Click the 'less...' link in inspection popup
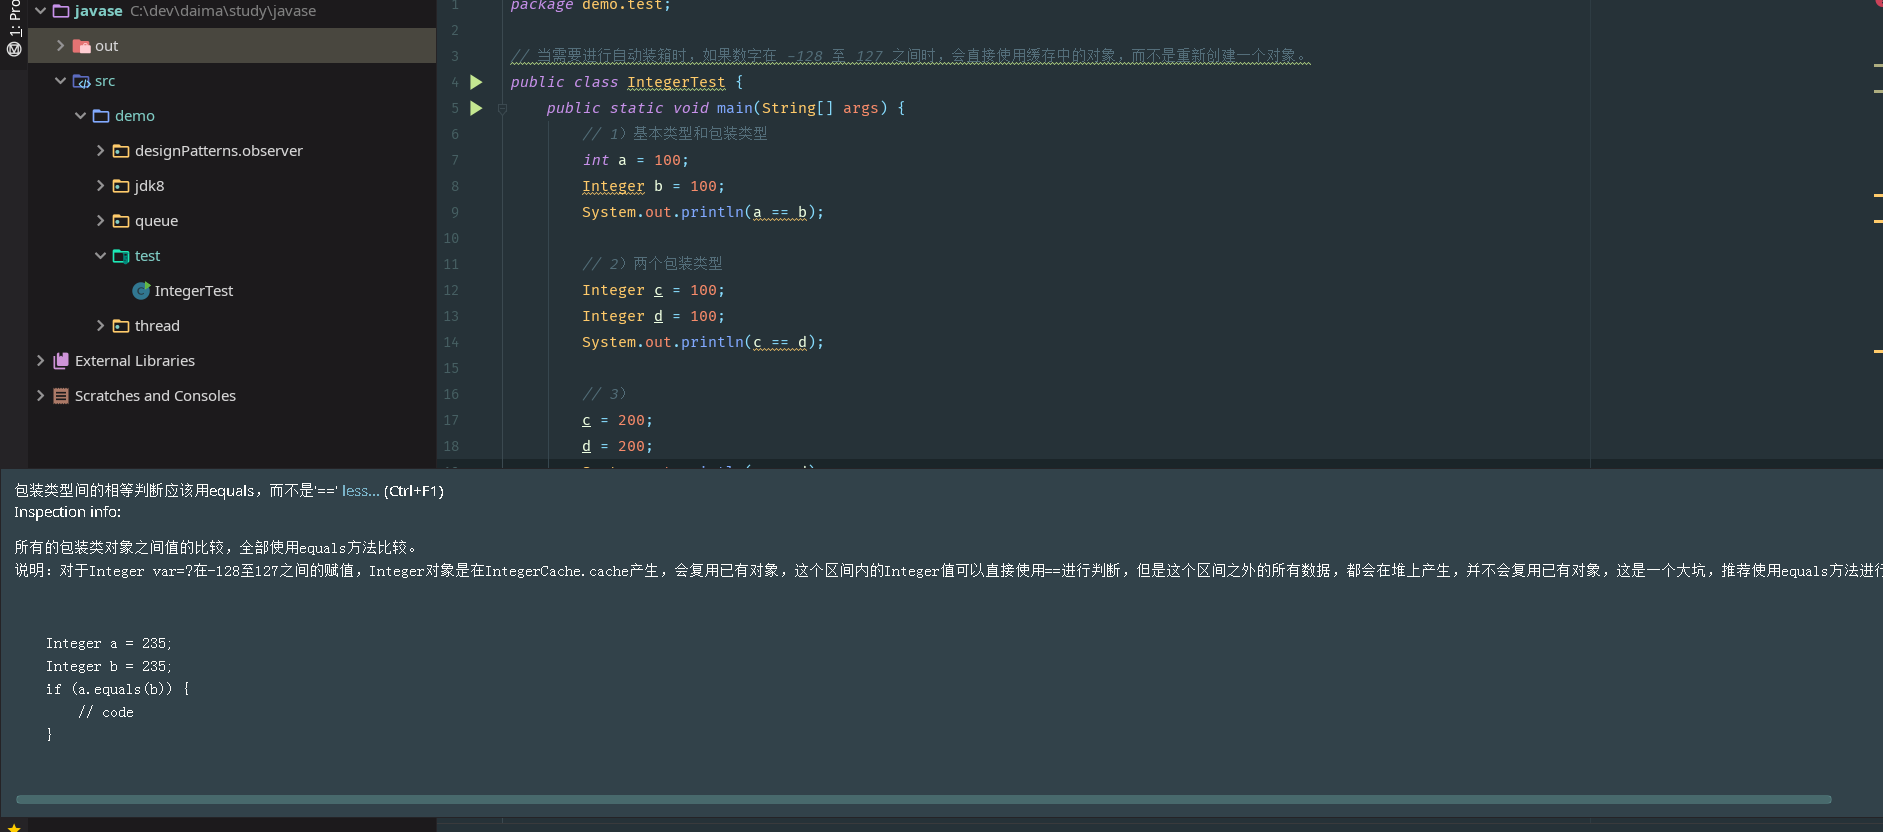Screen dimensions: 1883x832 coord(360,491)
